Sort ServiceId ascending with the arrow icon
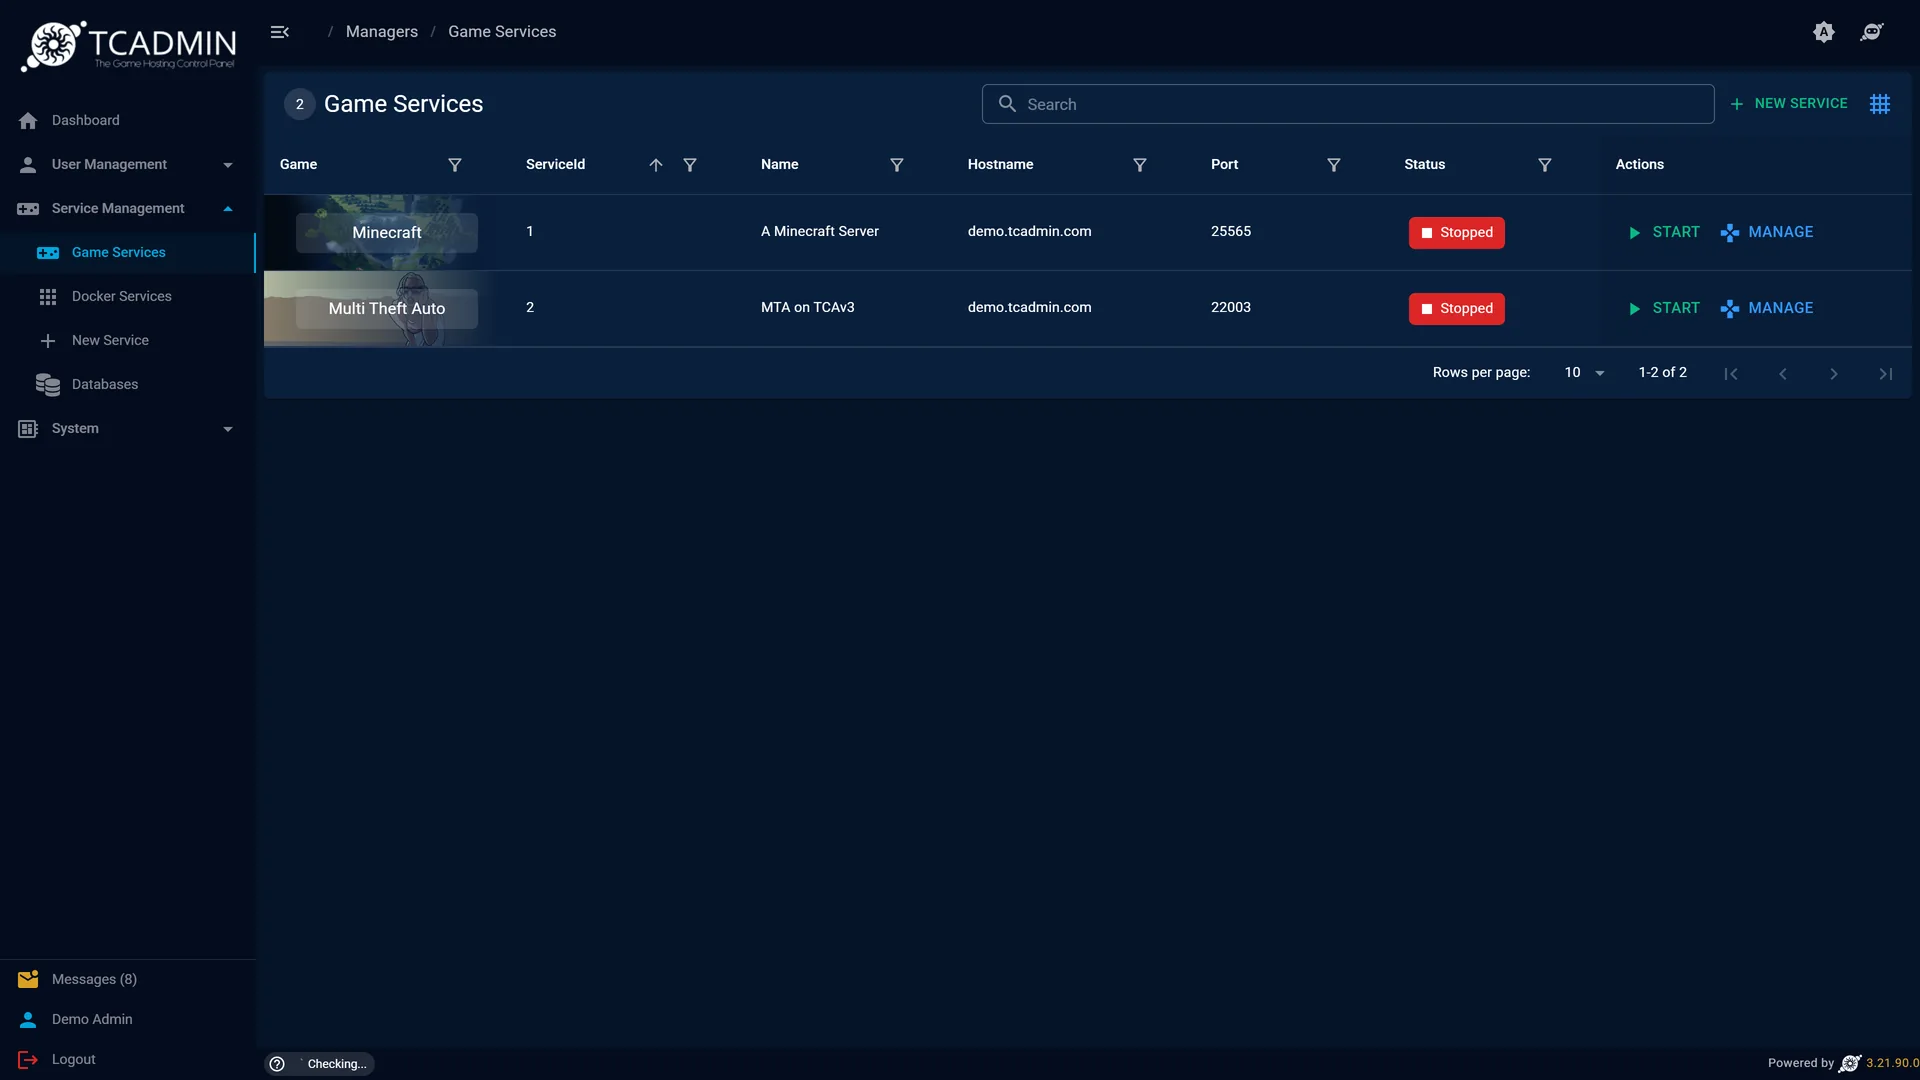The image size is (1920, 1080). pos(656,165)
